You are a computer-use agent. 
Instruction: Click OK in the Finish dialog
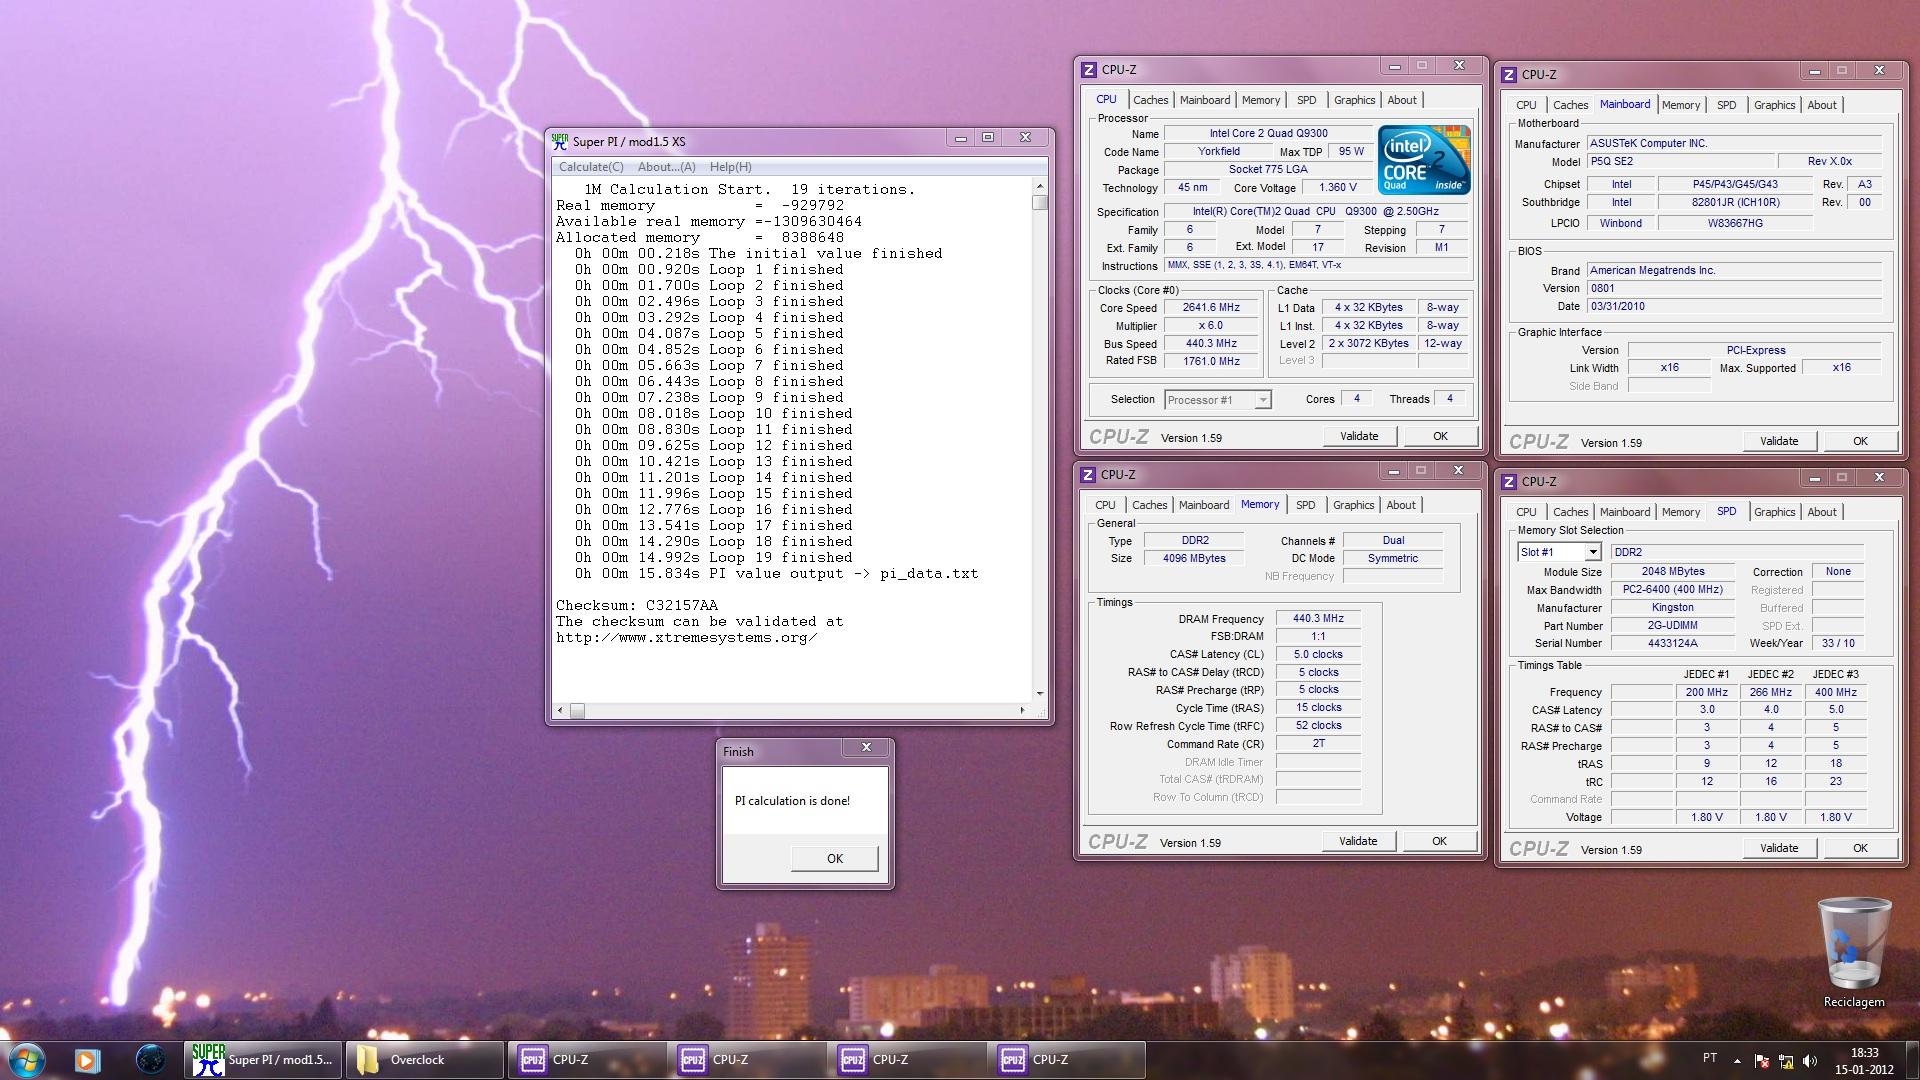(835, 858)
